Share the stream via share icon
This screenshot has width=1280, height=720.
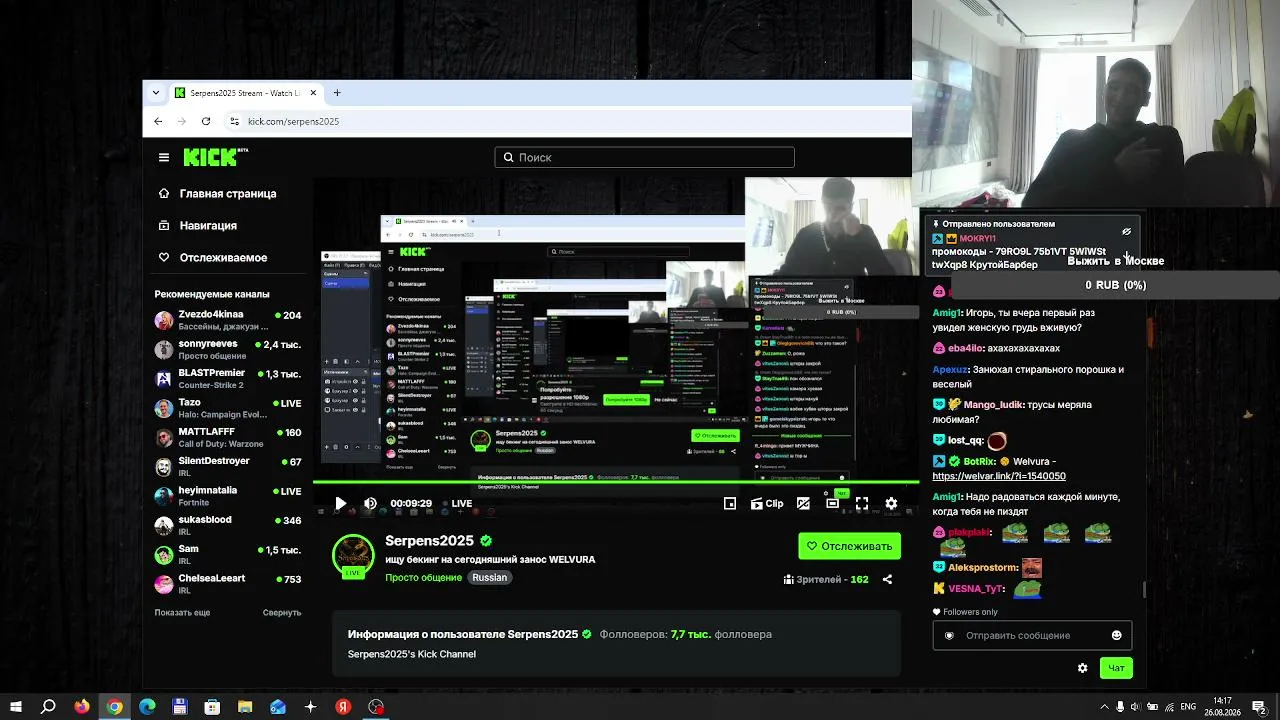pyautogui.click(x=887, y=579)
